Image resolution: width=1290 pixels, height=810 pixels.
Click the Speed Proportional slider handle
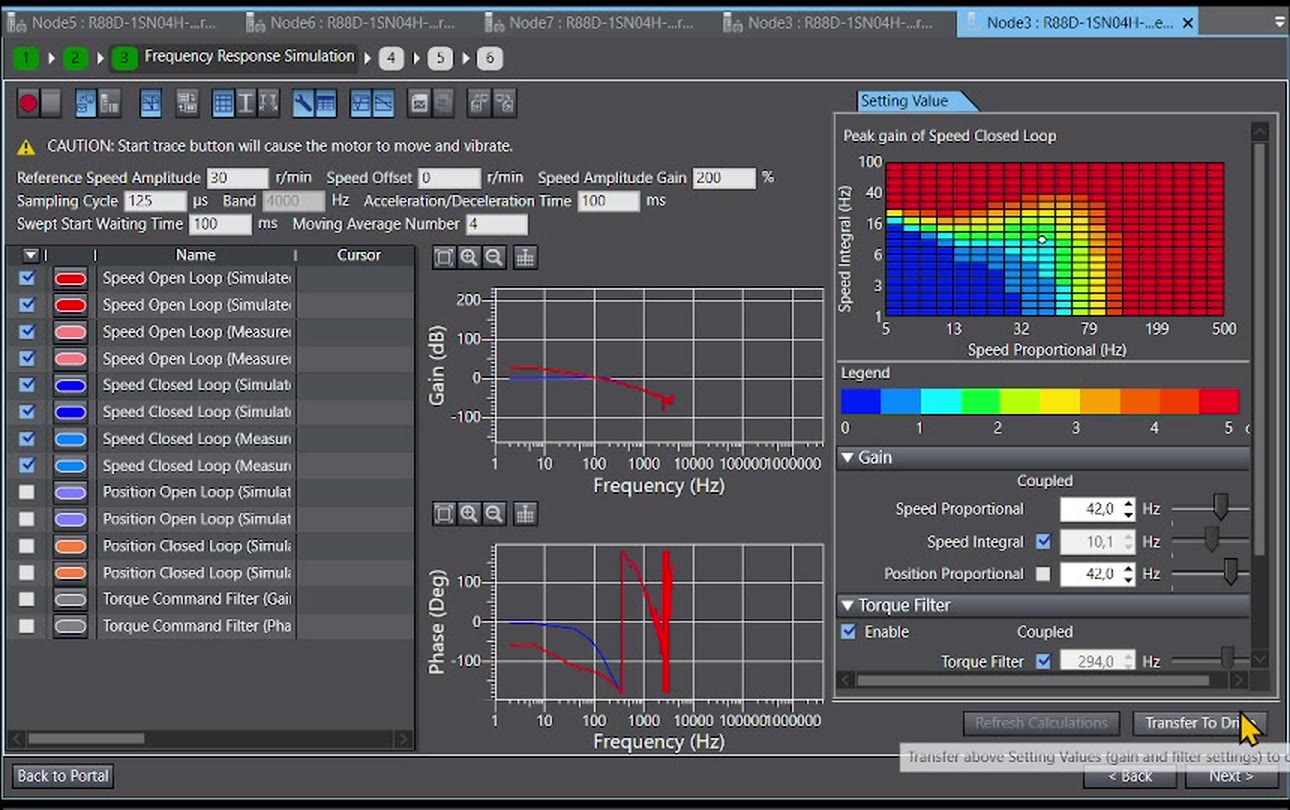click(1220, 507)
